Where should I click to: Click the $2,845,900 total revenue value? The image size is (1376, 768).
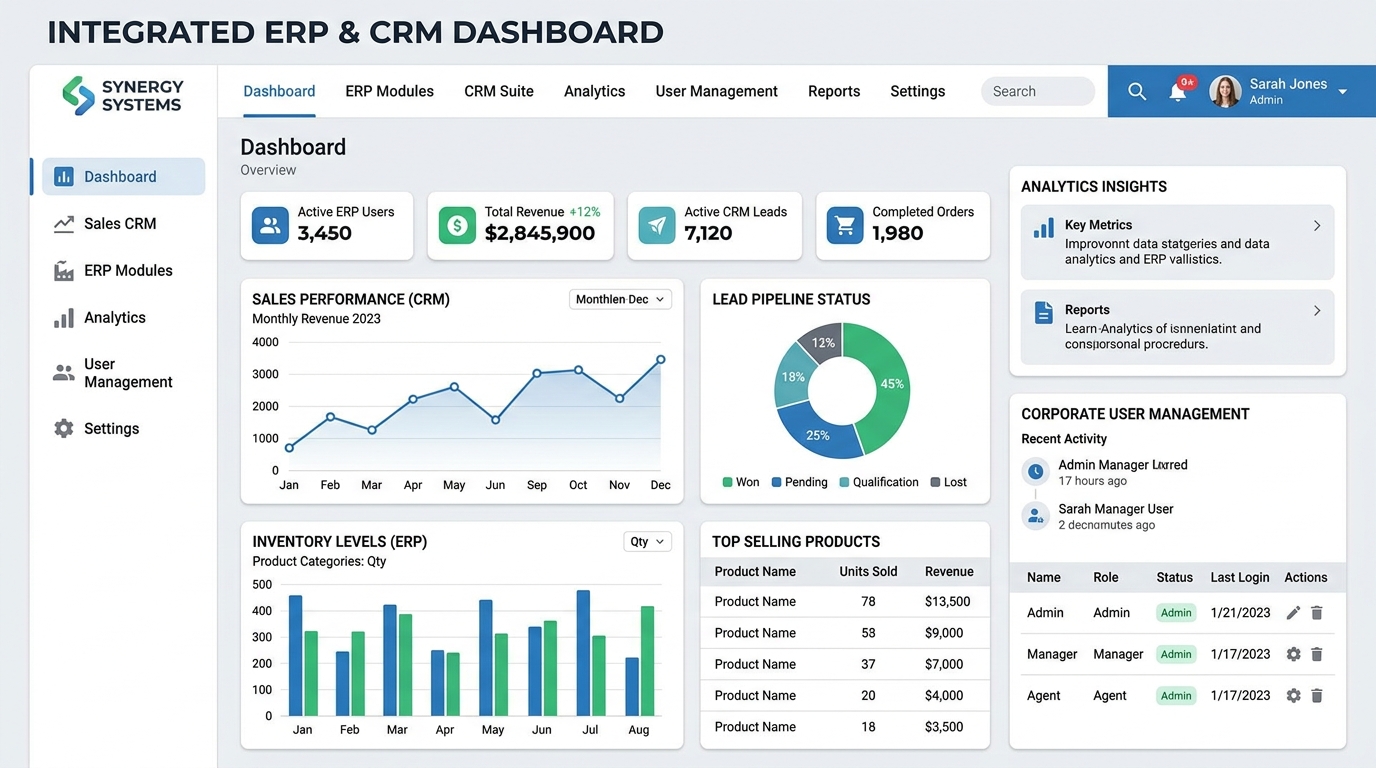540,233
